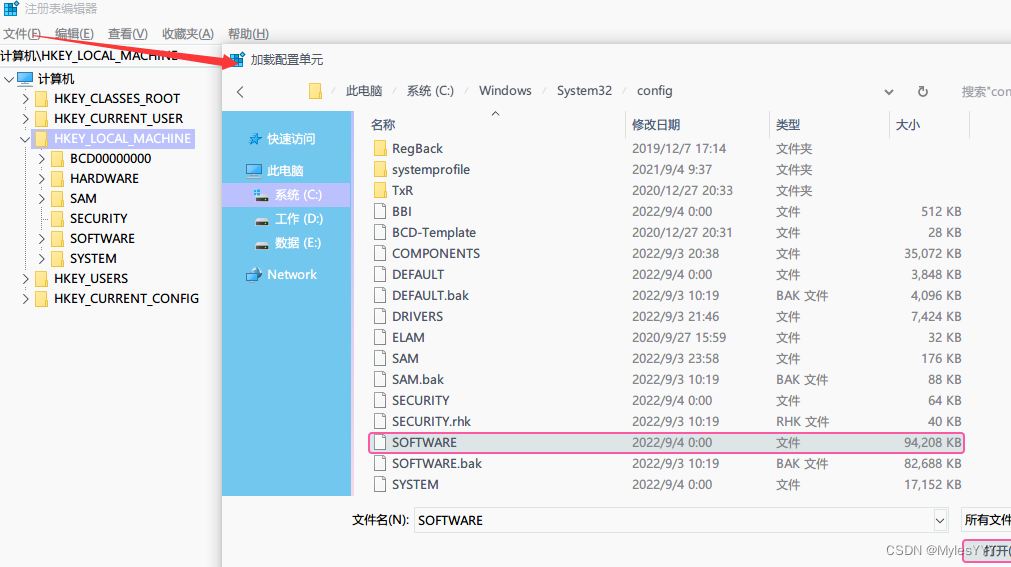1011x567 pixels.
Task: Click the TxR folder icon
Action: click(x=380, y=190)
